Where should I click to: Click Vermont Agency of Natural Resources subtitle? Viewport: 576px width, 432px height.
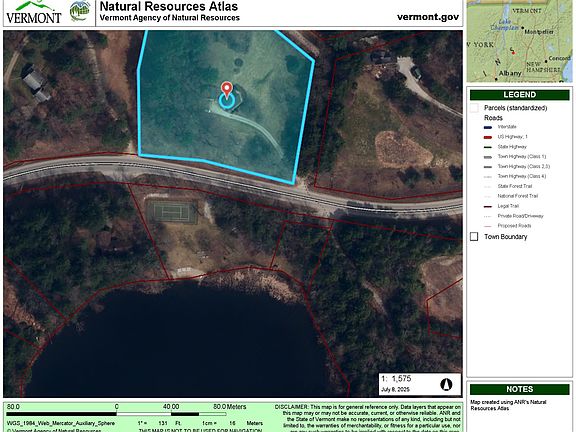click(x=169, y=18)
